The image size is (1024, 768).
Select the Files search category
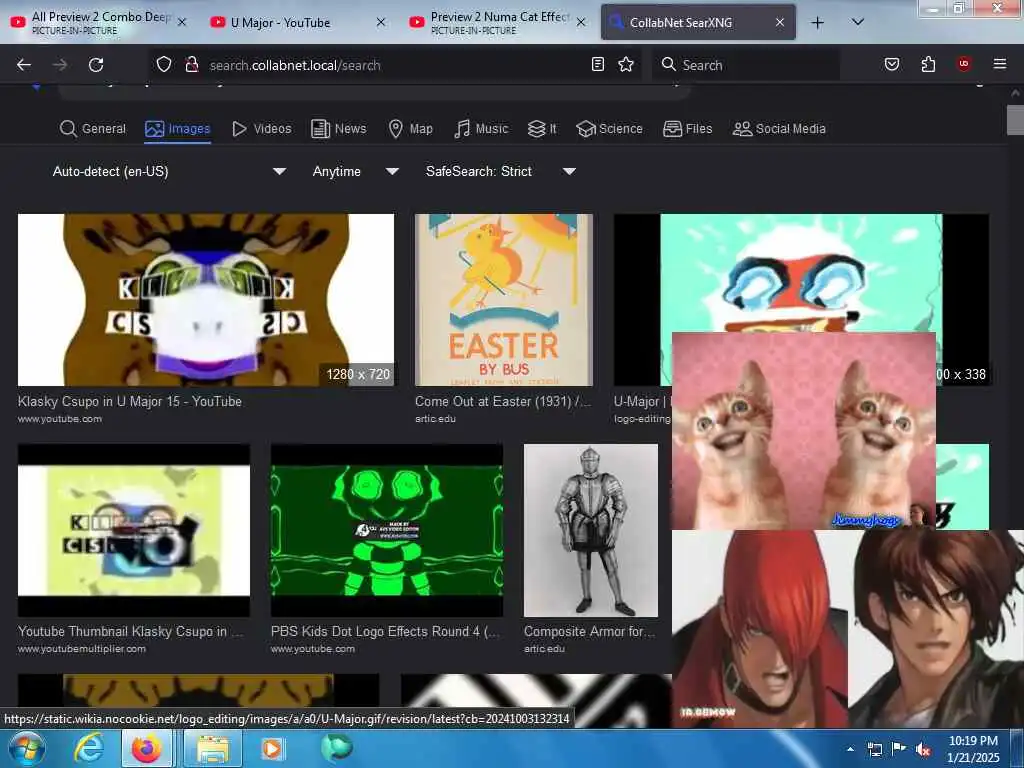click(687, 129)
